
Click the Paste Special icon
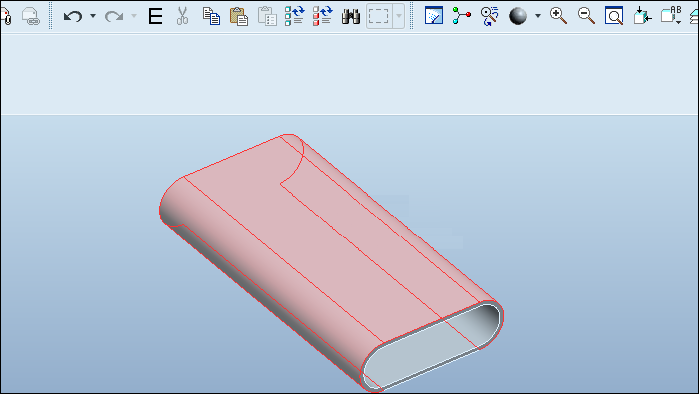pos(267,16)
